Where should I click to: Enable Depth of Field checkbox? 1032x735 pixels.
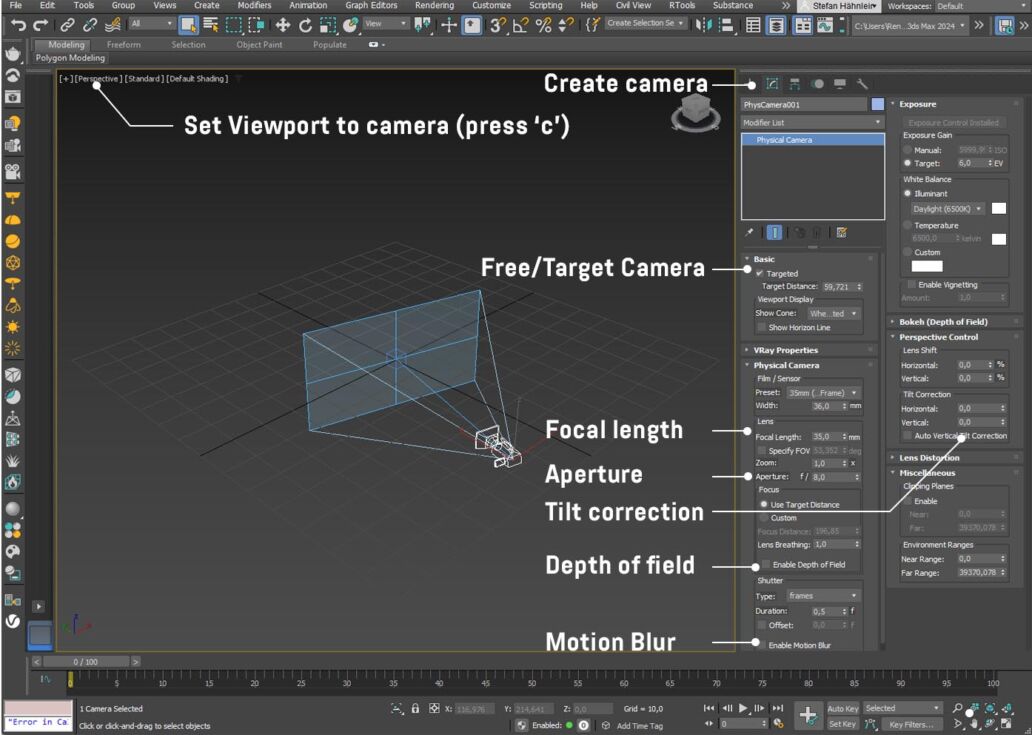tap(765, 565)
